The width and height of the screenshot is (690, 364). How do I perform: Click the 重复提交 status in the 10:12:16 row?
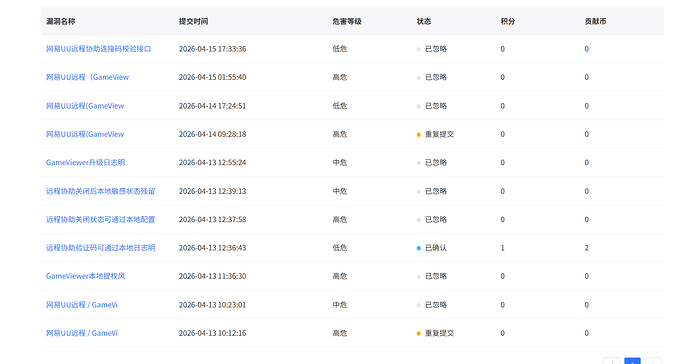click(x=439, y=333)
